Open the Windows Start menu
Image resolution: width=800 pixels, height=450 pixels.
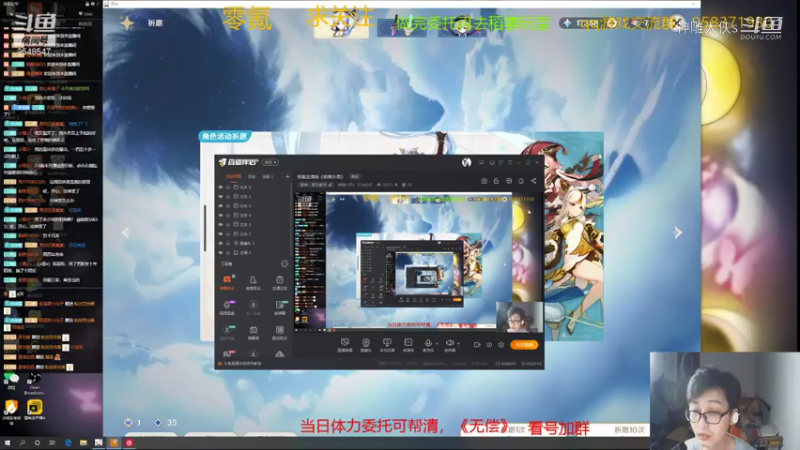[7, 443]
